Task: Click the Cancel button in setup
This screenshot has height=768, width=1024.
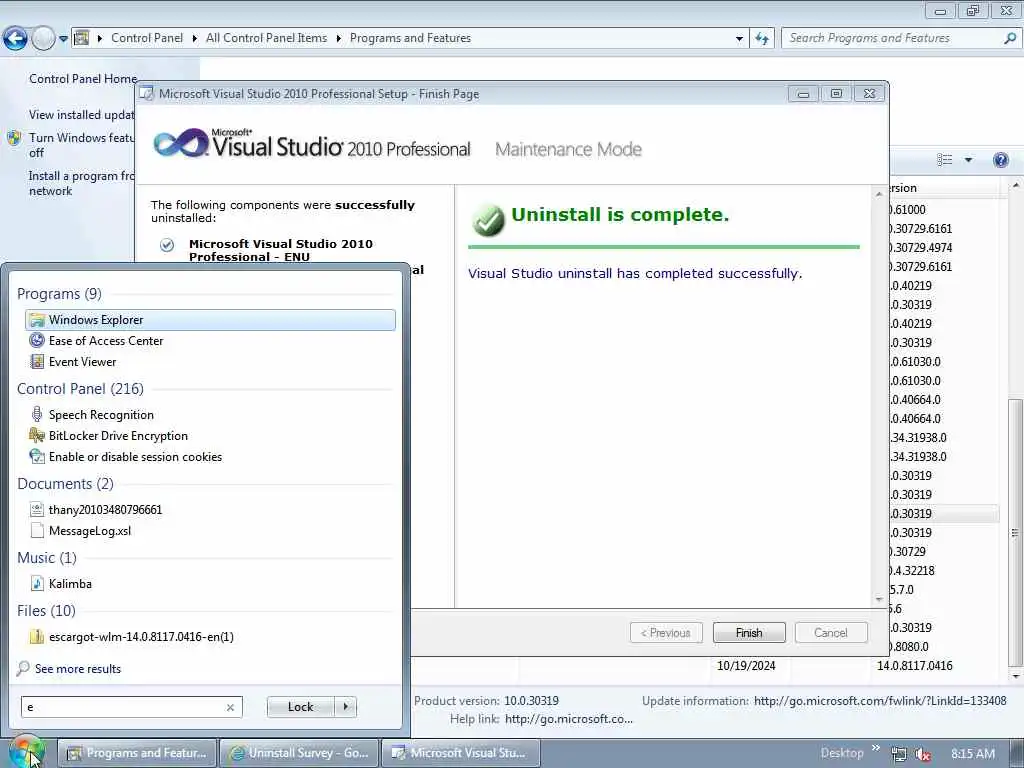Action: coord(831,633)
